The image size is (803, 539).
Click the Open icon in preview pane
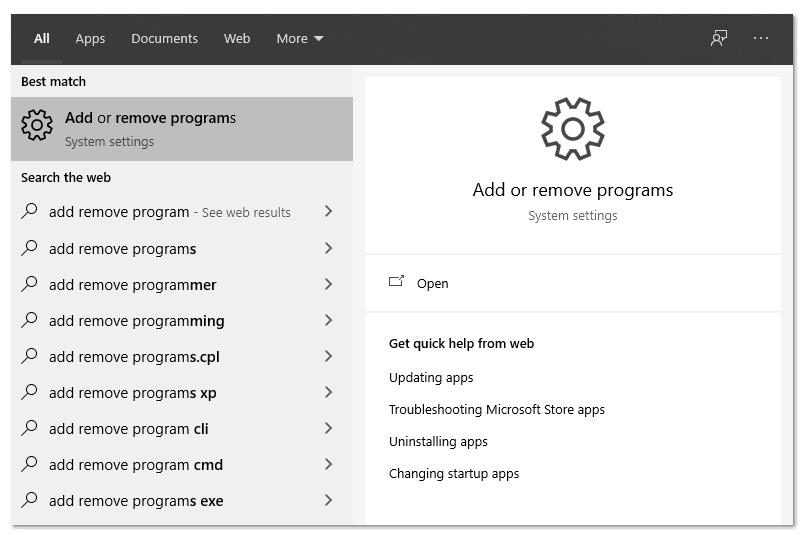[x=397, y=282]
